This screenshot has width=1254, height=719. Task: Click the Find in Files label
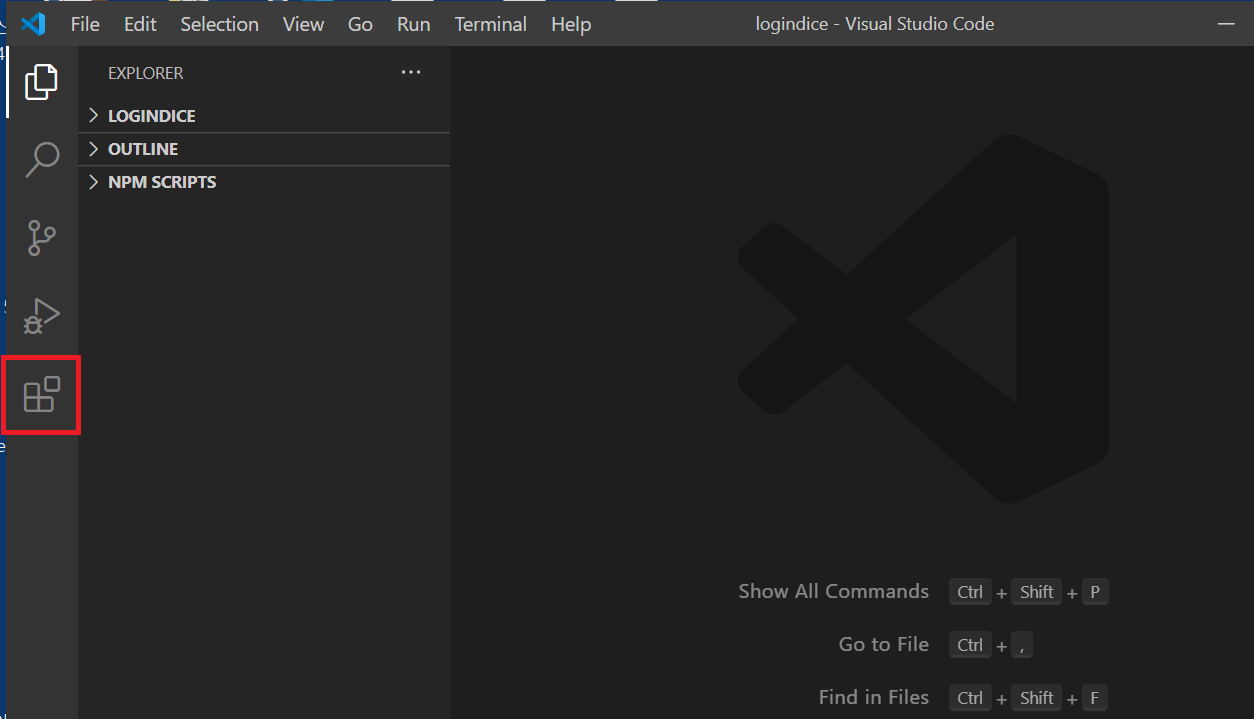tap(874, 697)
